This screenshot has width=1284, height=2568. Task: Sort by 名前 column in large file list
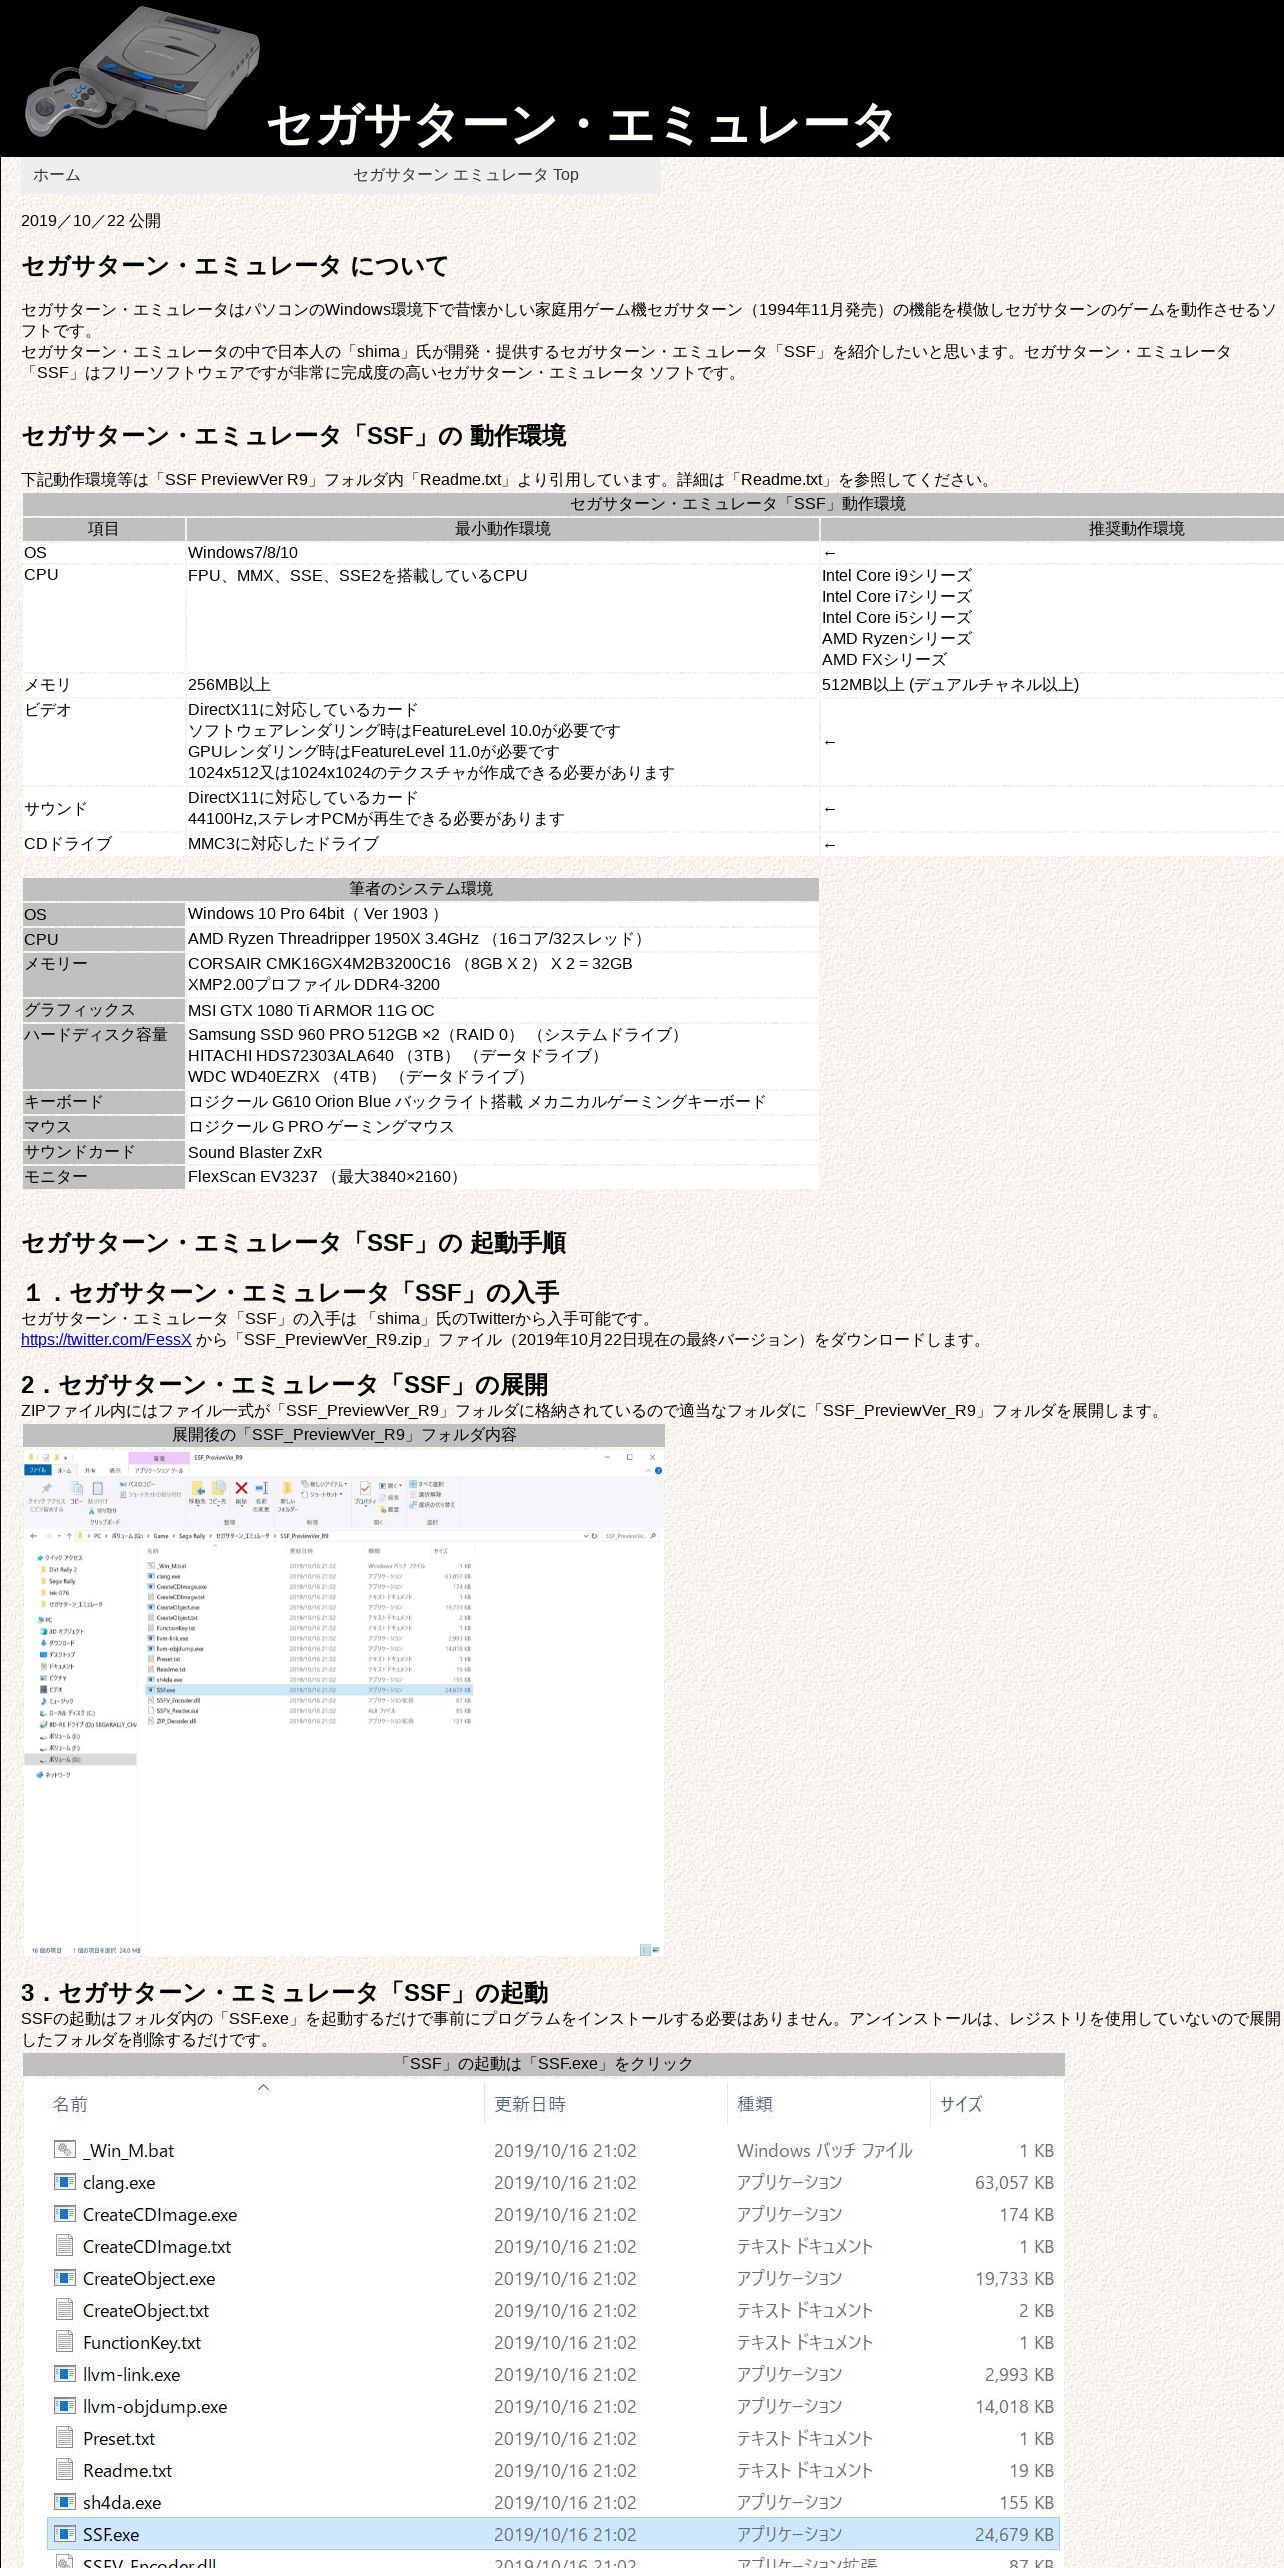coord(70,2104)
